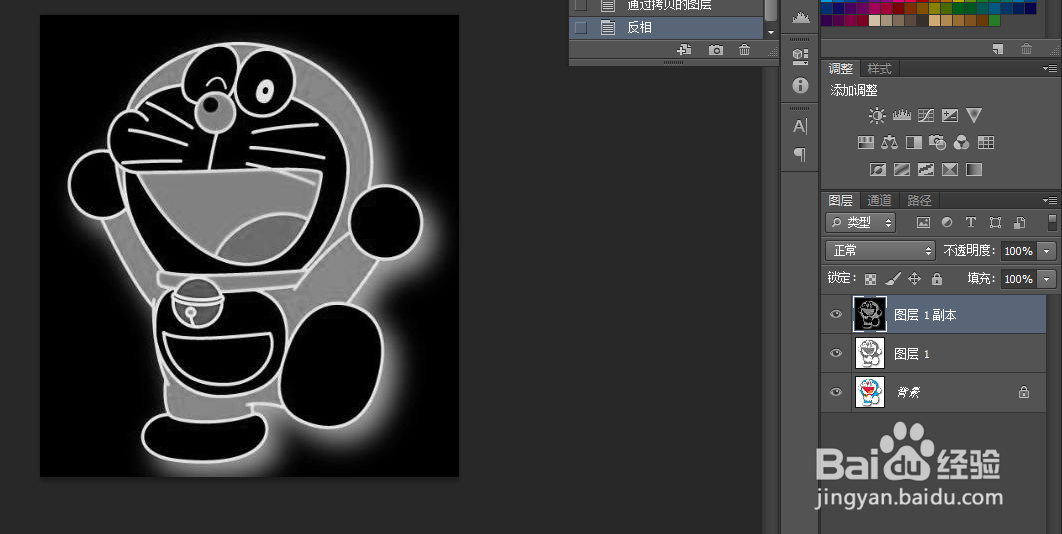Toggle lock image pixels brush icon
This screenshot has height=534, width=1062.
[893, 279]
